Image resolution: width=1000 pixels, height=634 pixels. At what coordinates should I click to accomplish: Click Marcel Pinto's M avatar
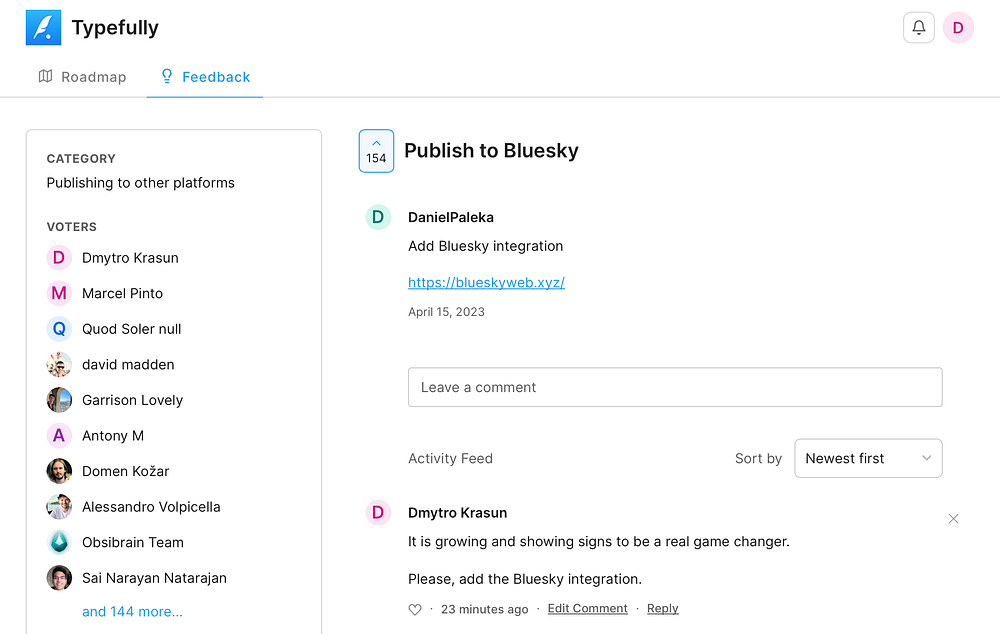click(59, 293)
